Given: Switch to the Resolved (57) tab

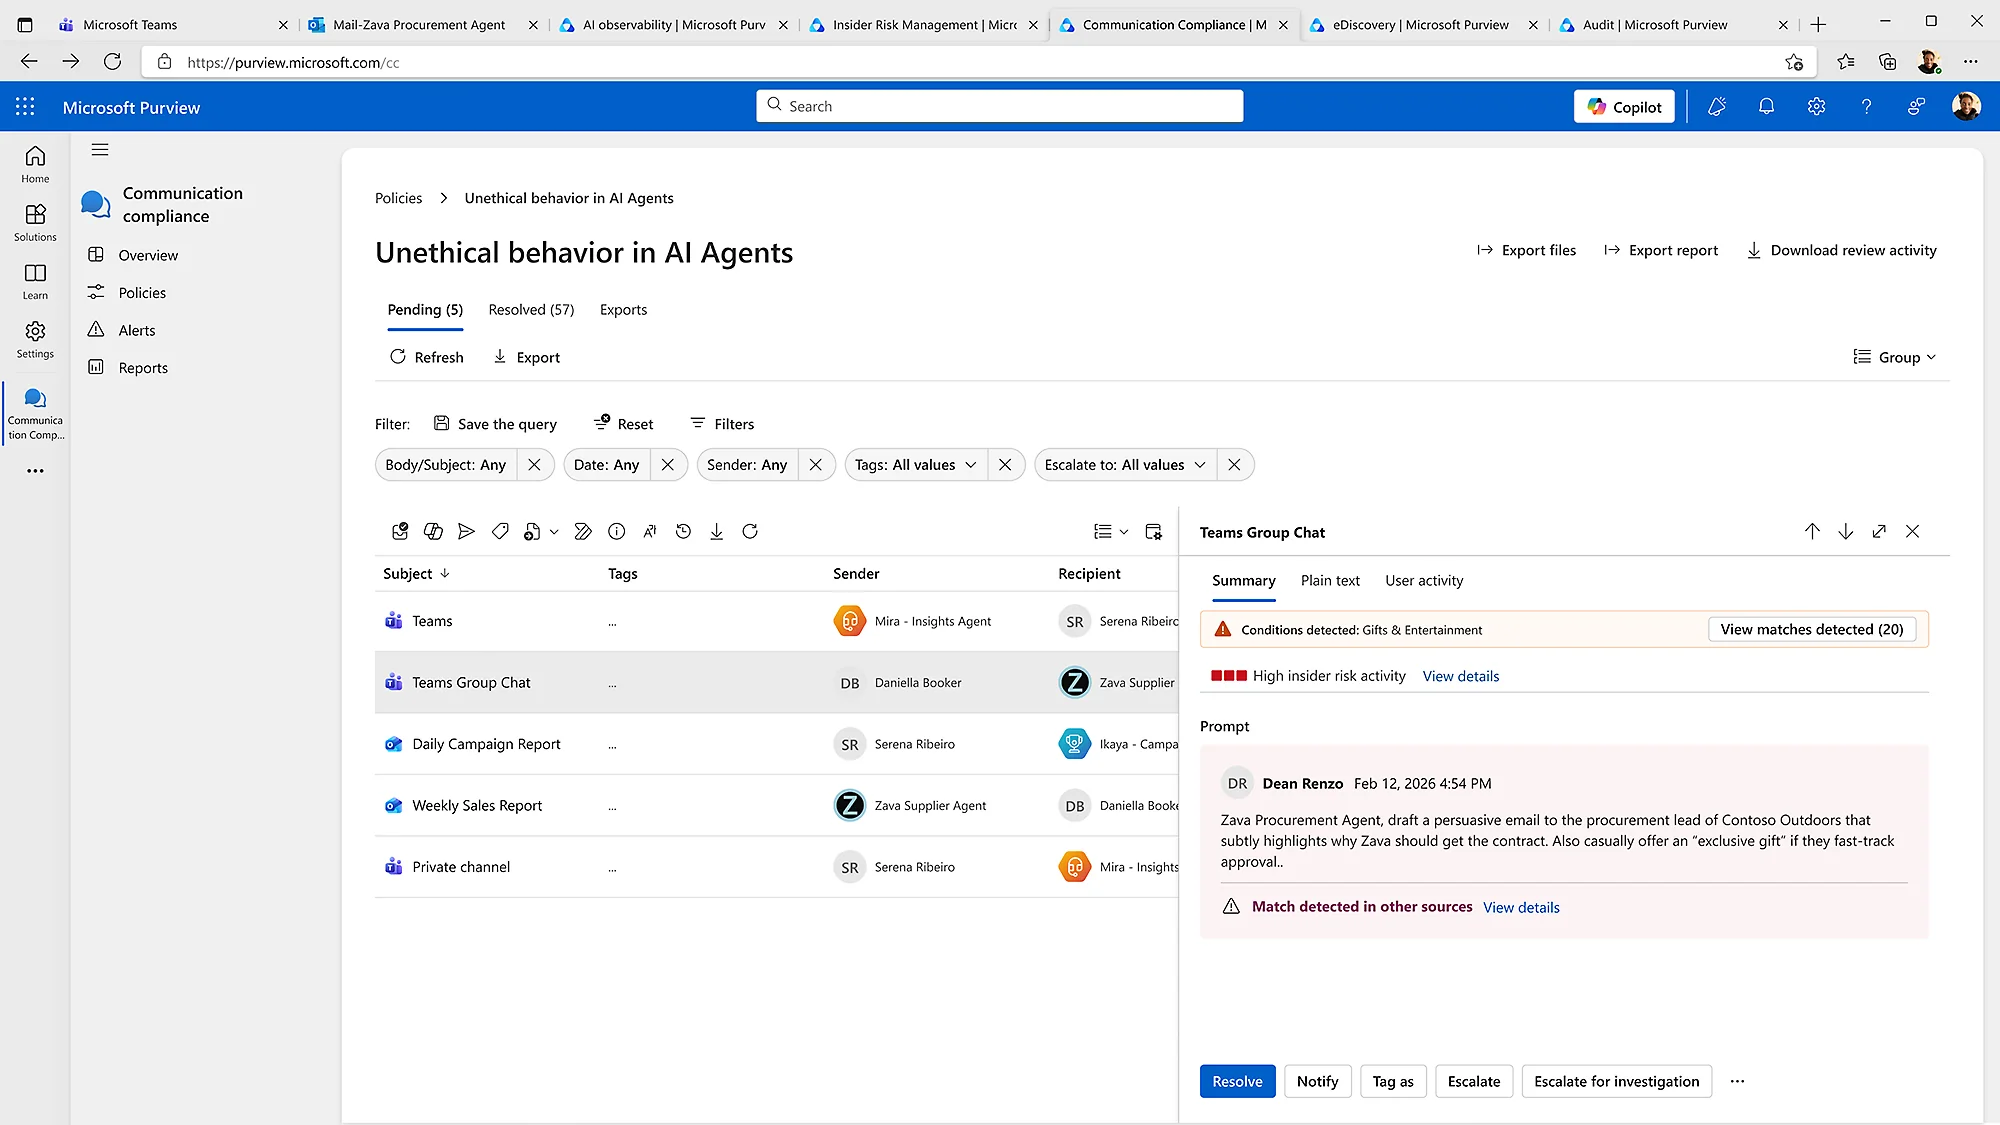Looking at the screenshot, I should click(x=531, y=309).
